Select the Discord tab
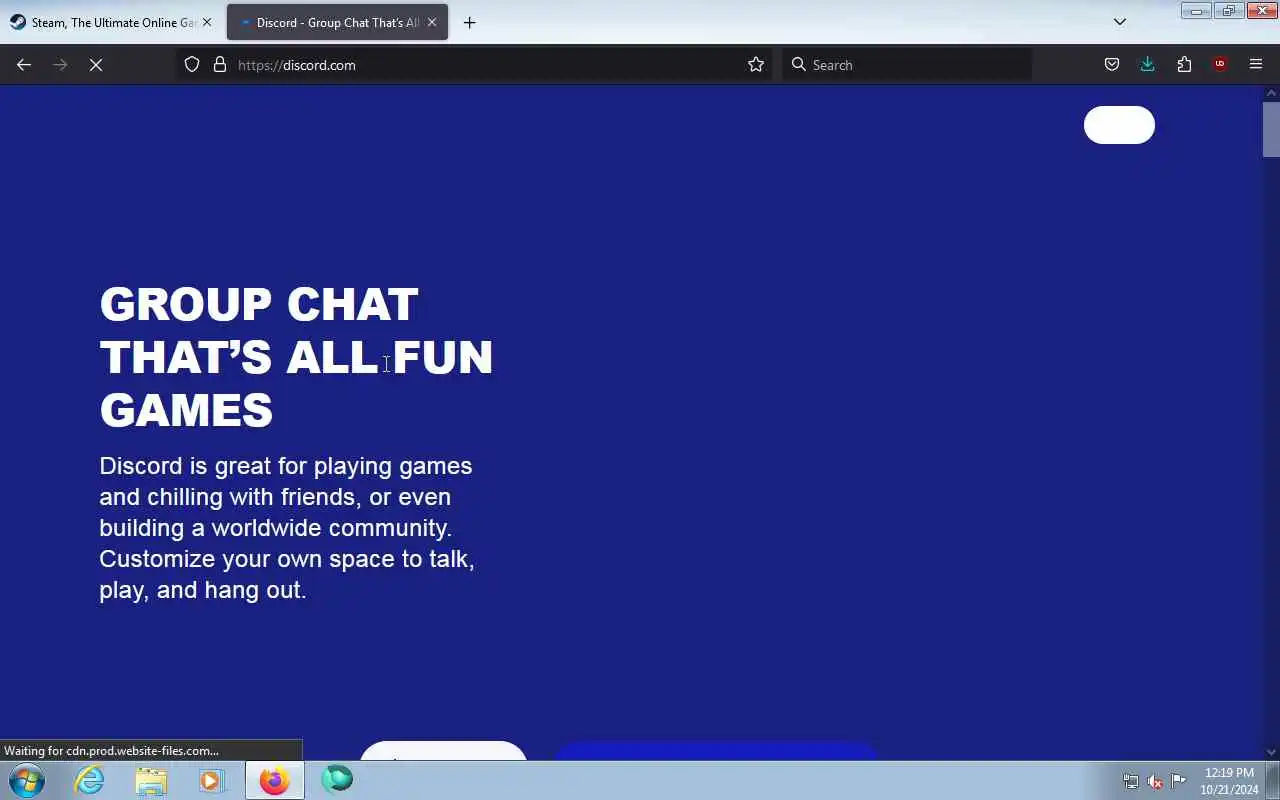Screen dimensions: 1280x800 point(337,22)
